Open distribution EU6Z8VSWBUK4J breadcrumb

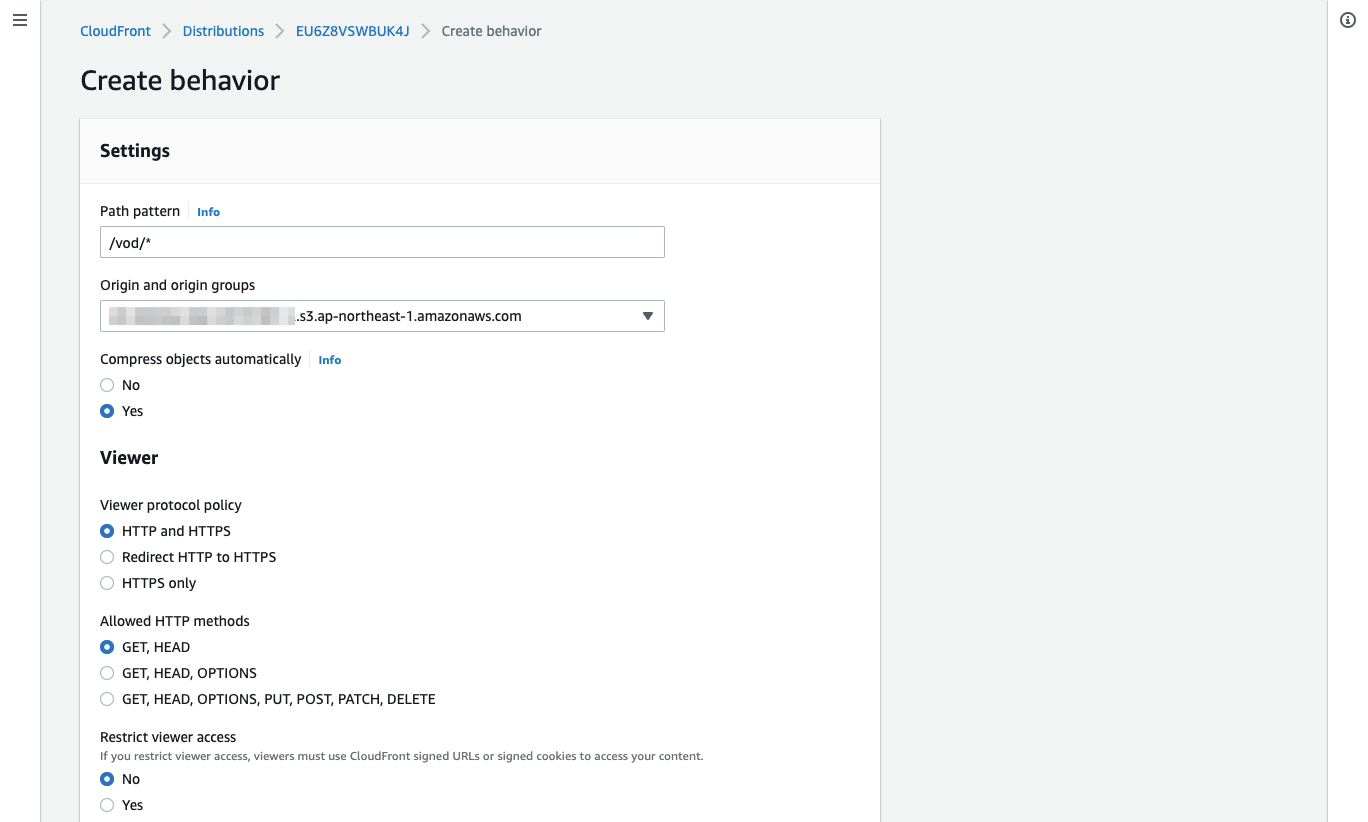[353, 31]
